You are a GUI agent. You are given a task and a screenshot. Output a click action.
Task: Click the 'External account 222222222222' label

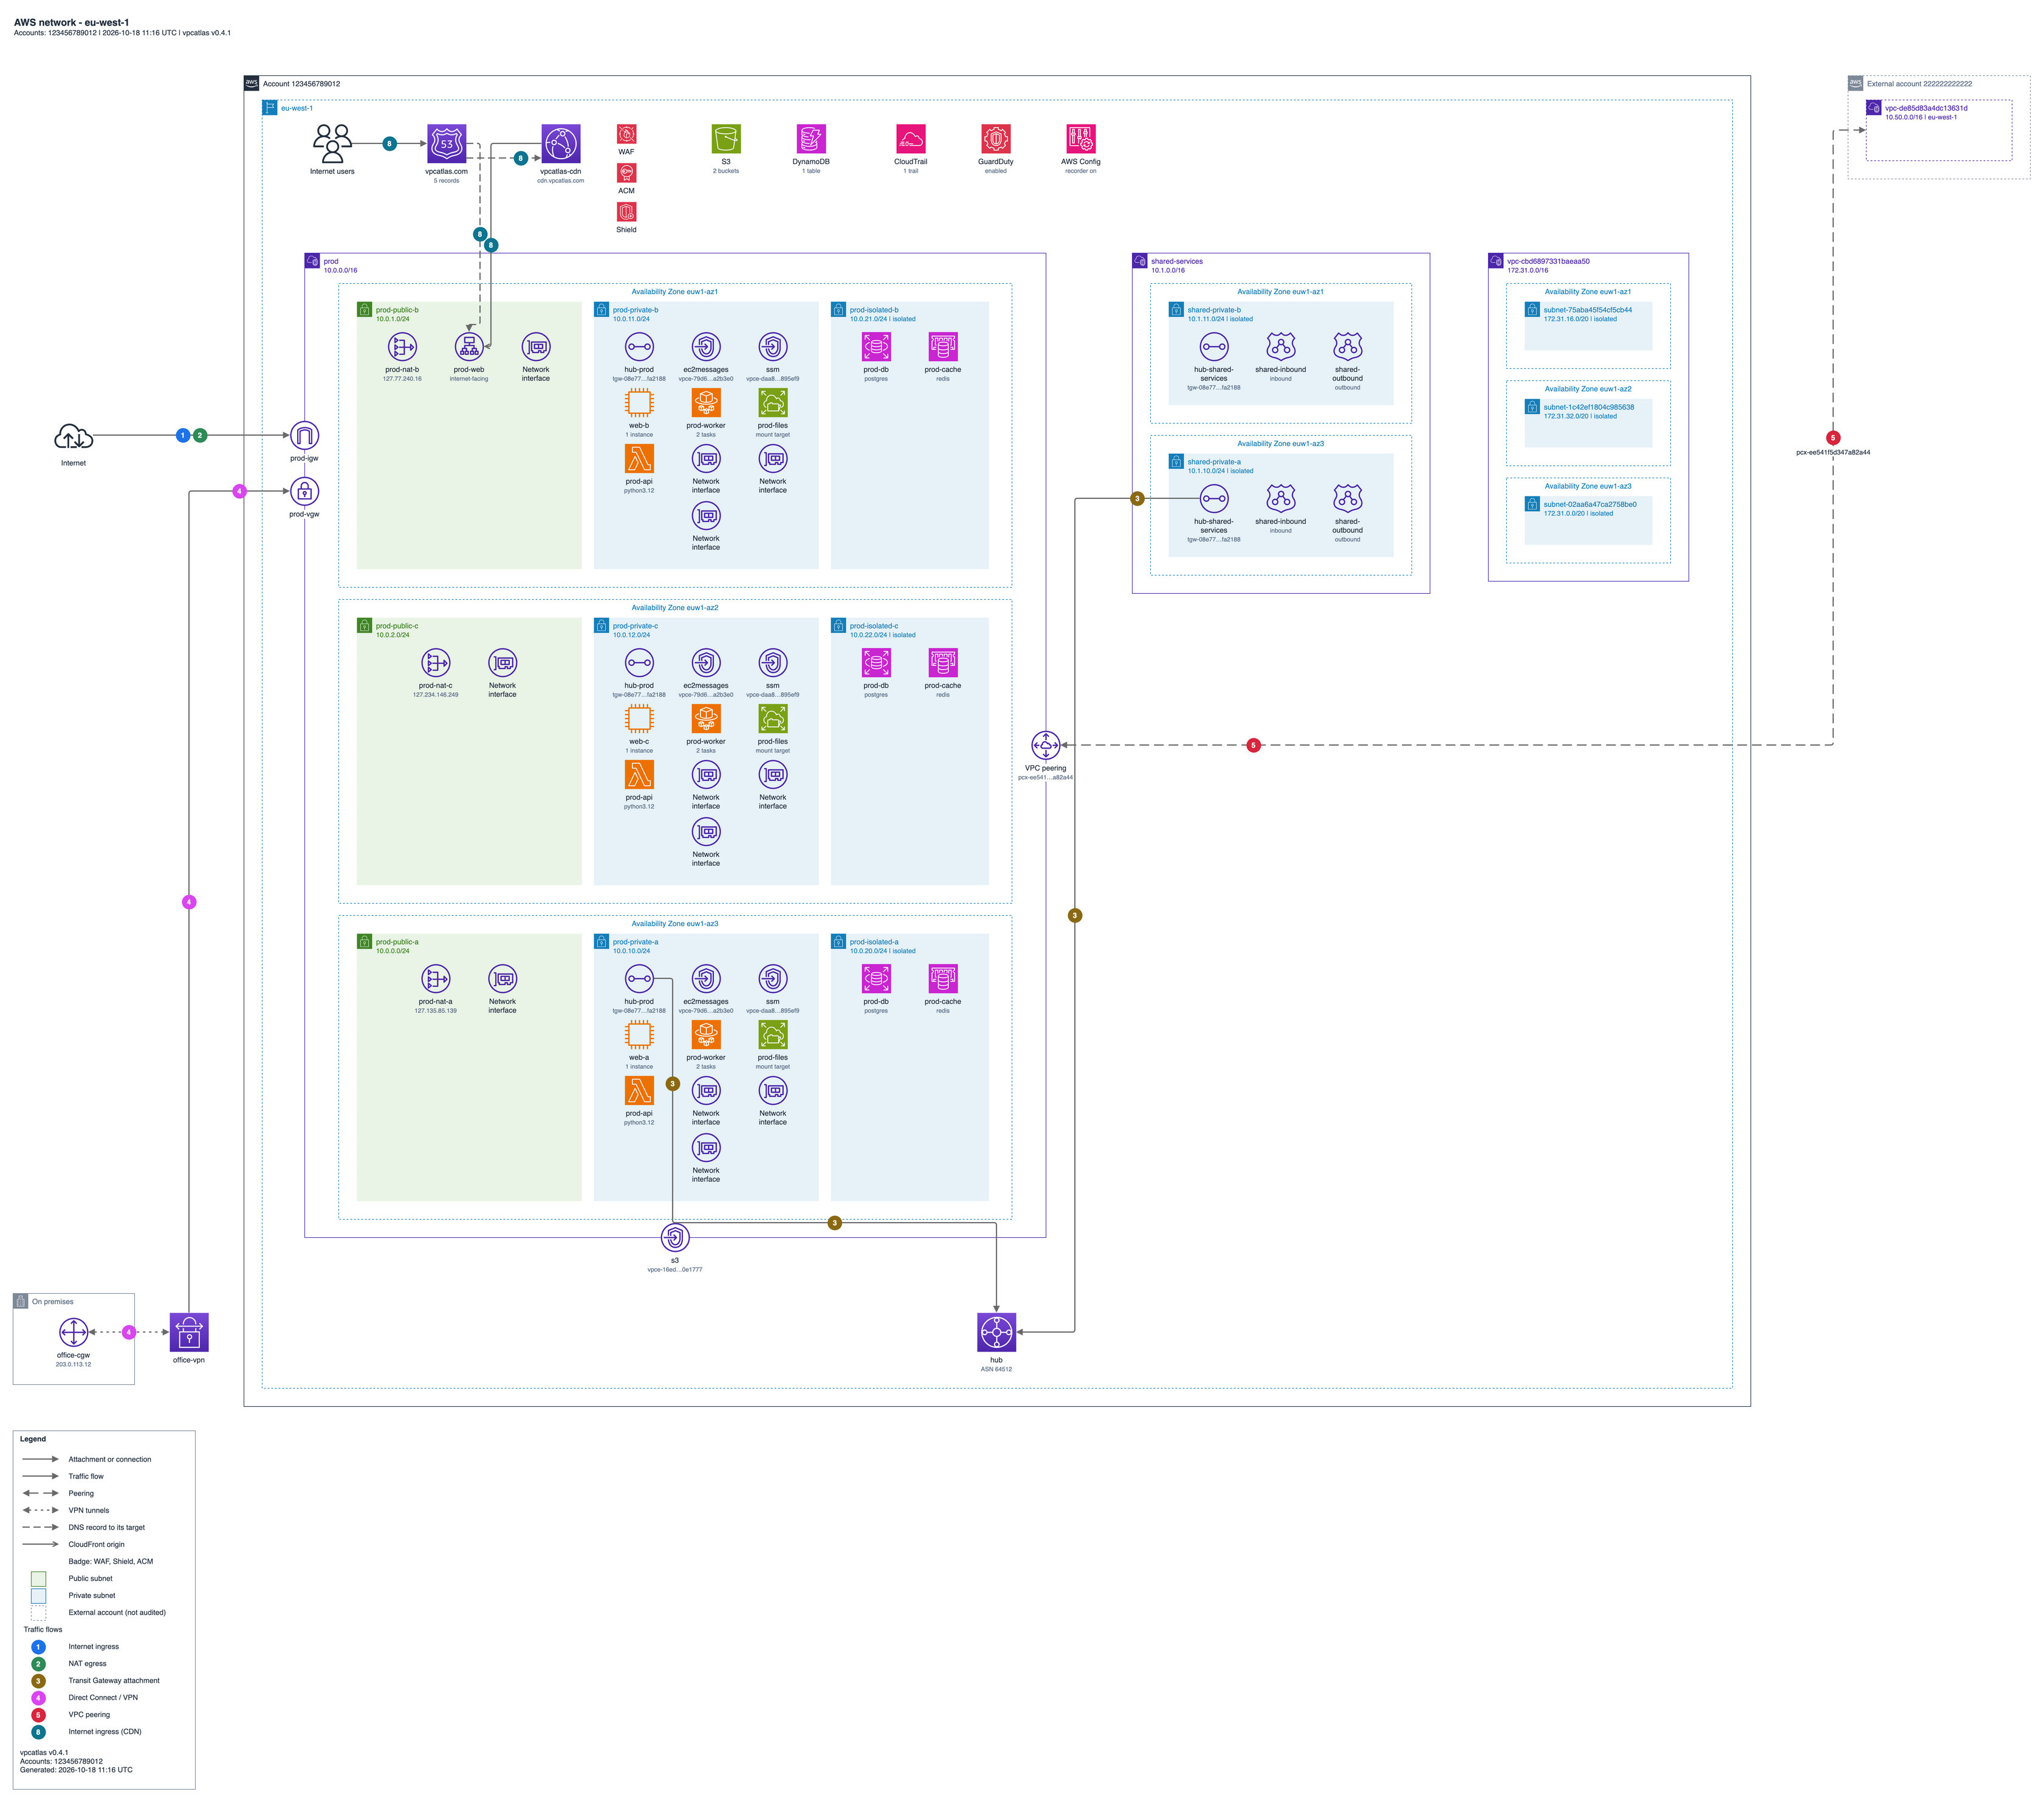coord(1919,84)
